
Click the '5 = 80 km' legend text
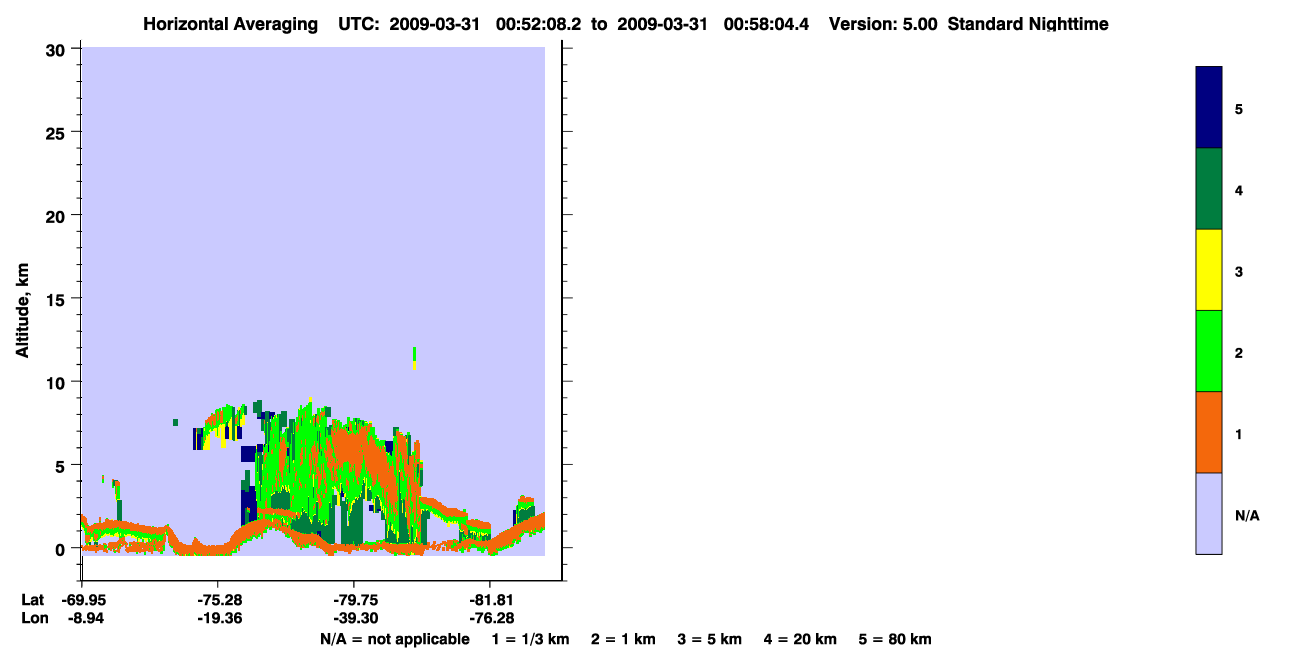[895, 640]
